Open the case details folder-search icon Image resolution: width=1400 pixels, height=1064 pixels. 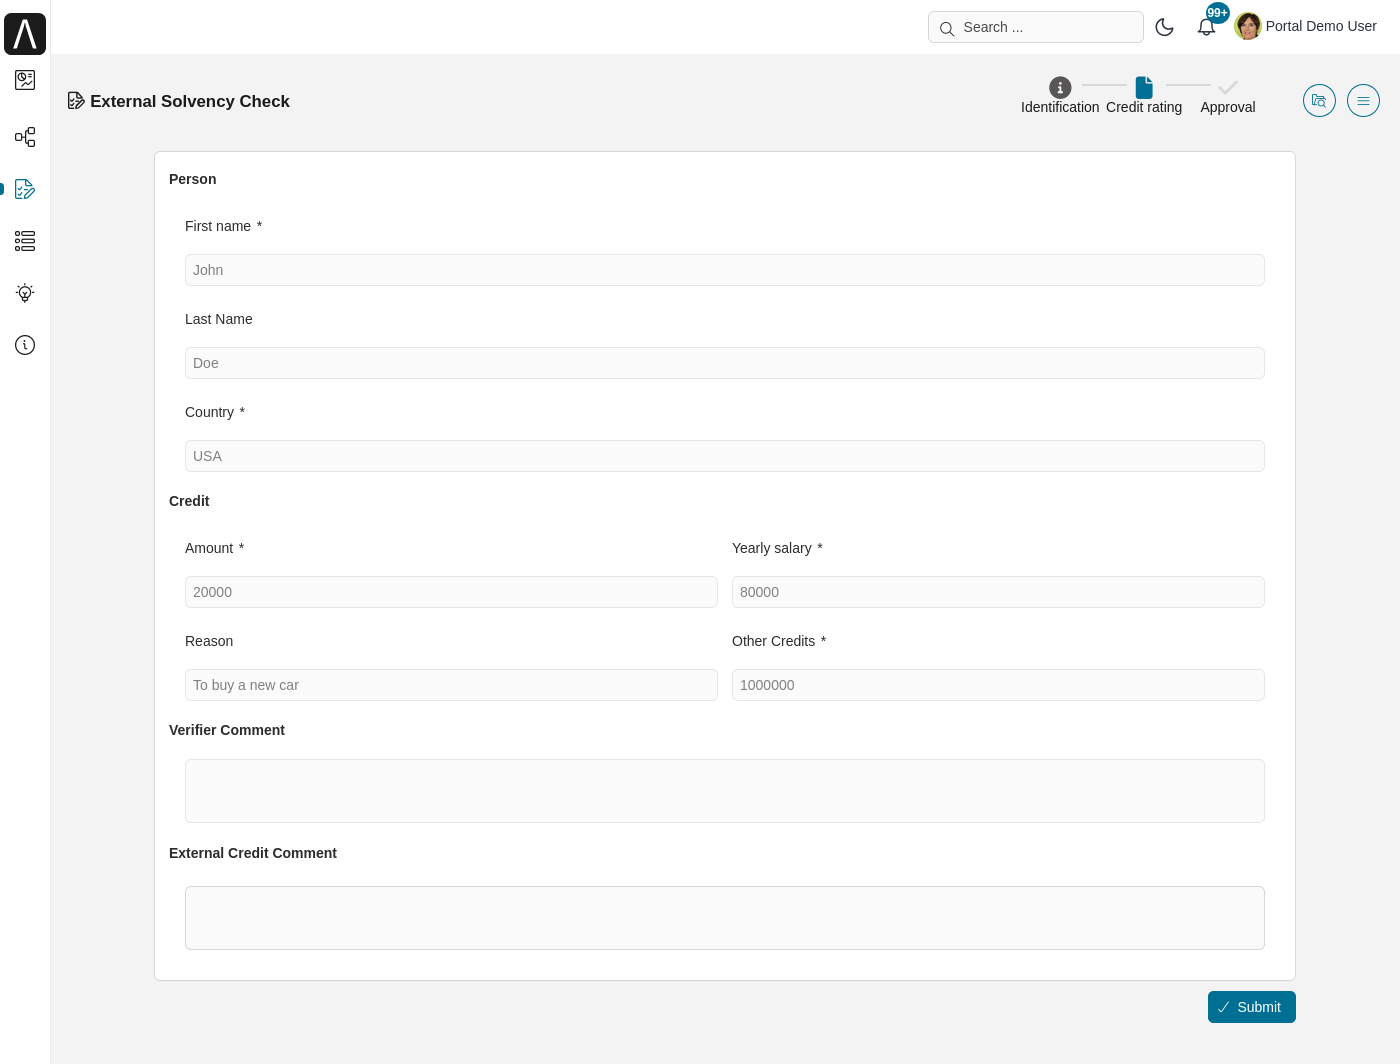pyautogui.click(x=1319, y=100)
